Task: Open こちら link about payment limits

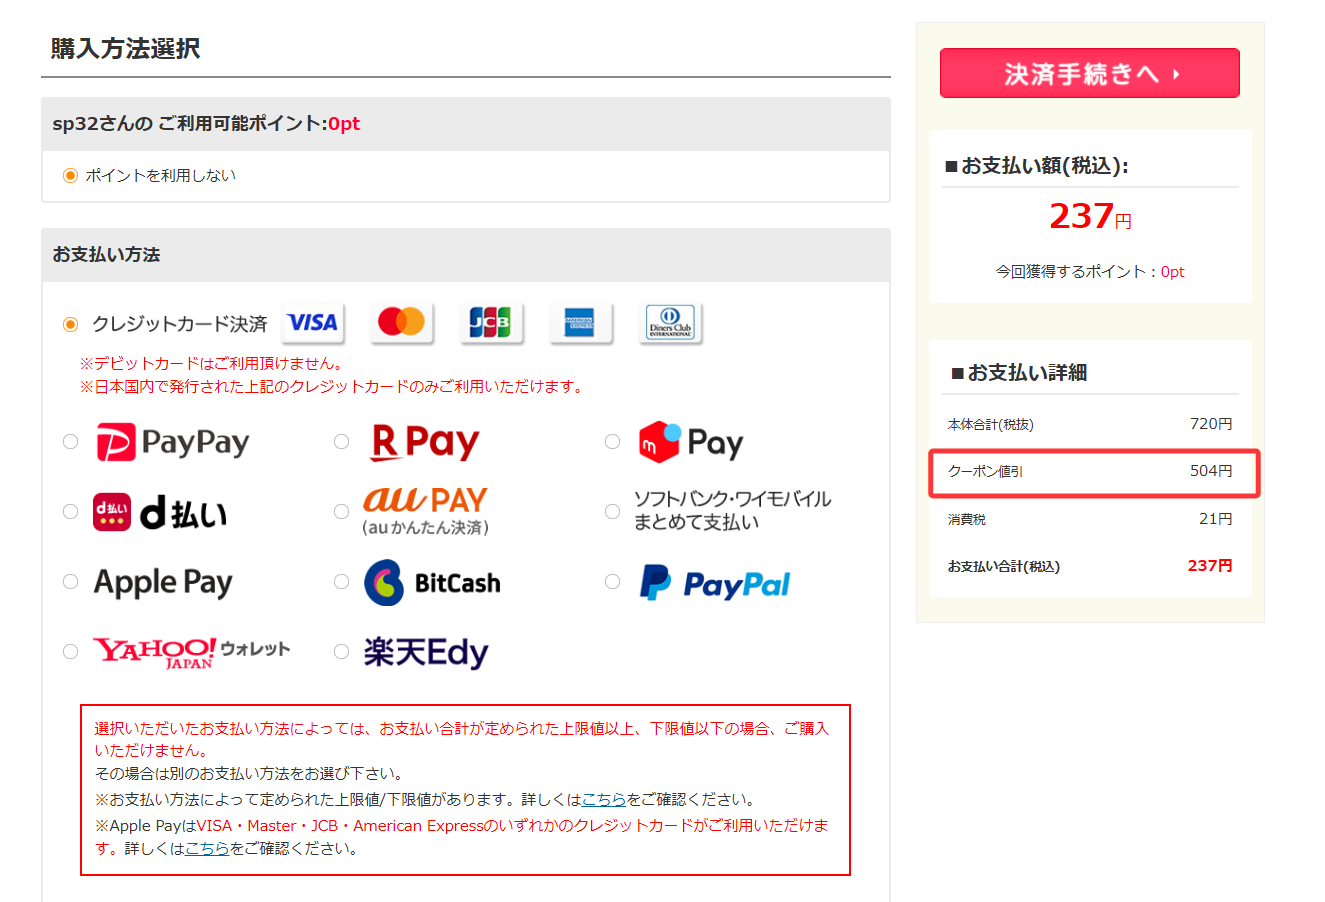Action: 604,800
